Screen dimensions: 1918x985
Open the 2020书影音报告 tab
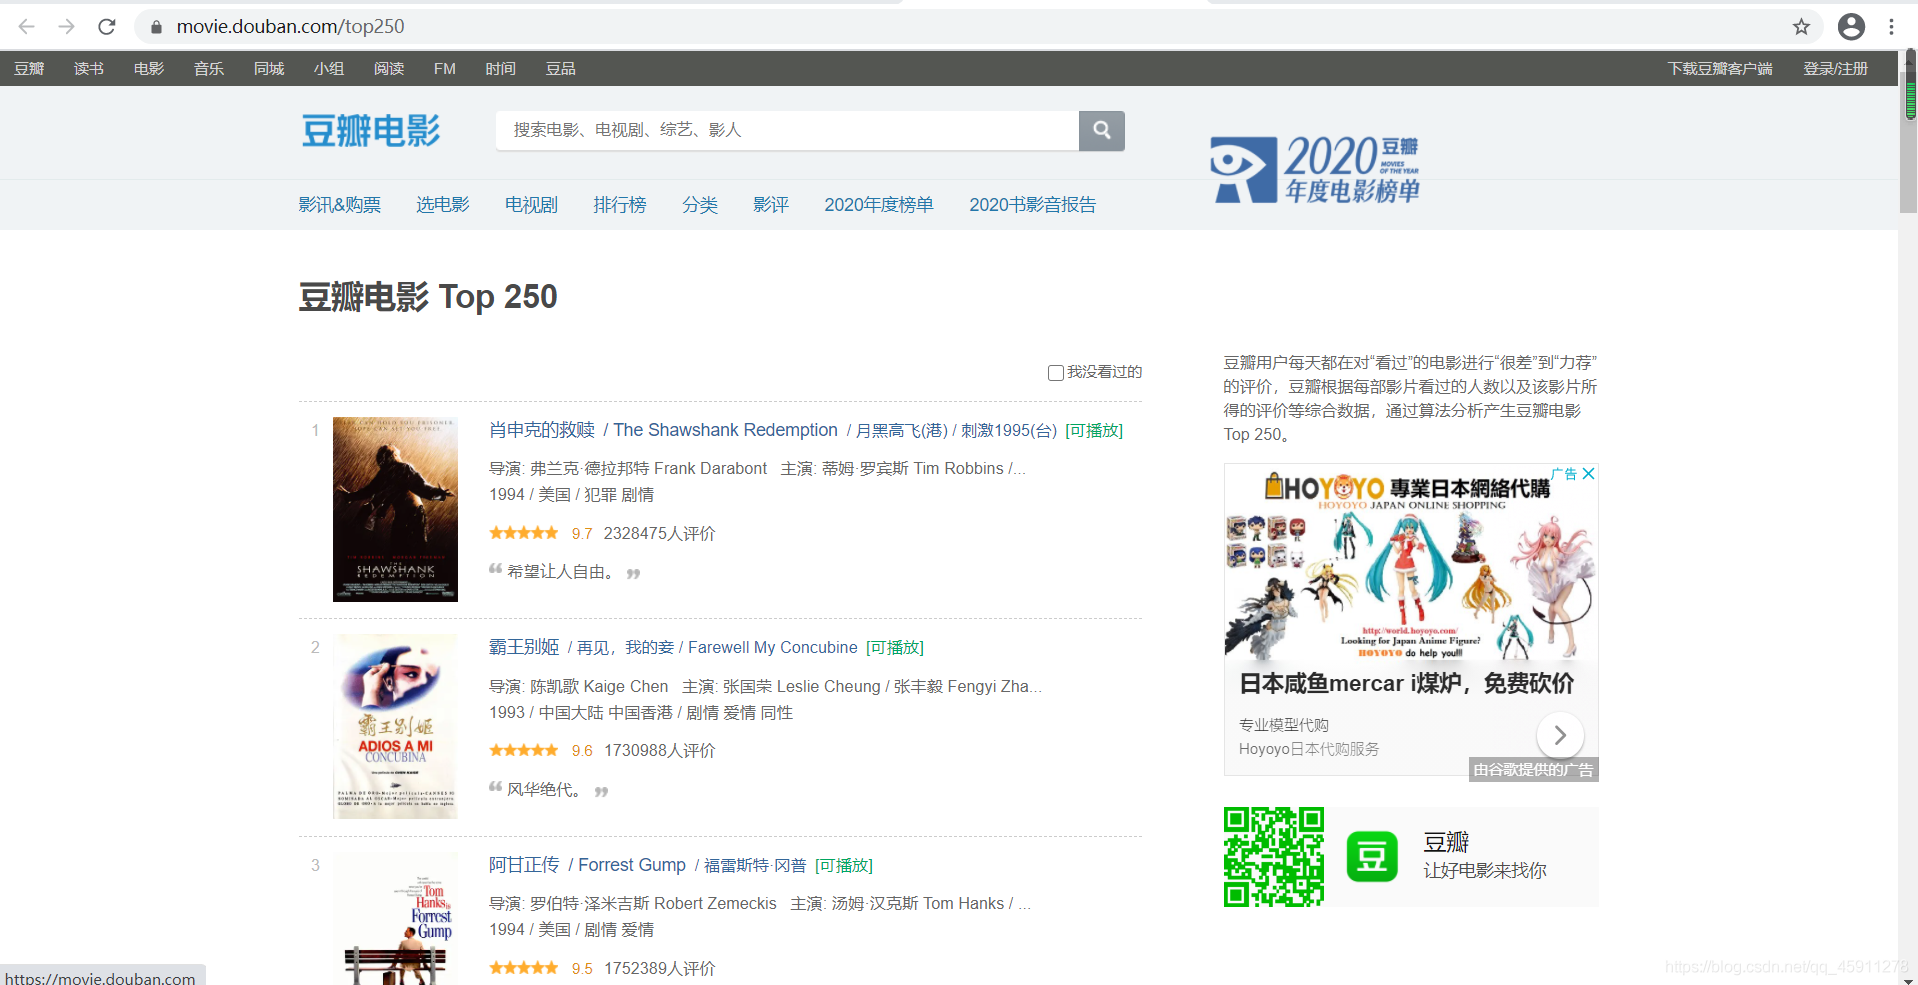coord(1033,205)
